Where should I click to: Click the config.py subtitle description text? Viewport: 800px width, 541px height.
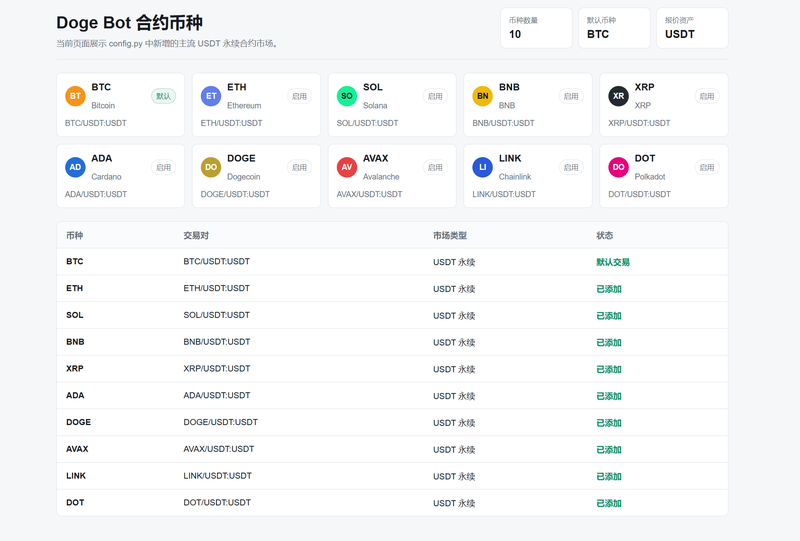point(167,43)
